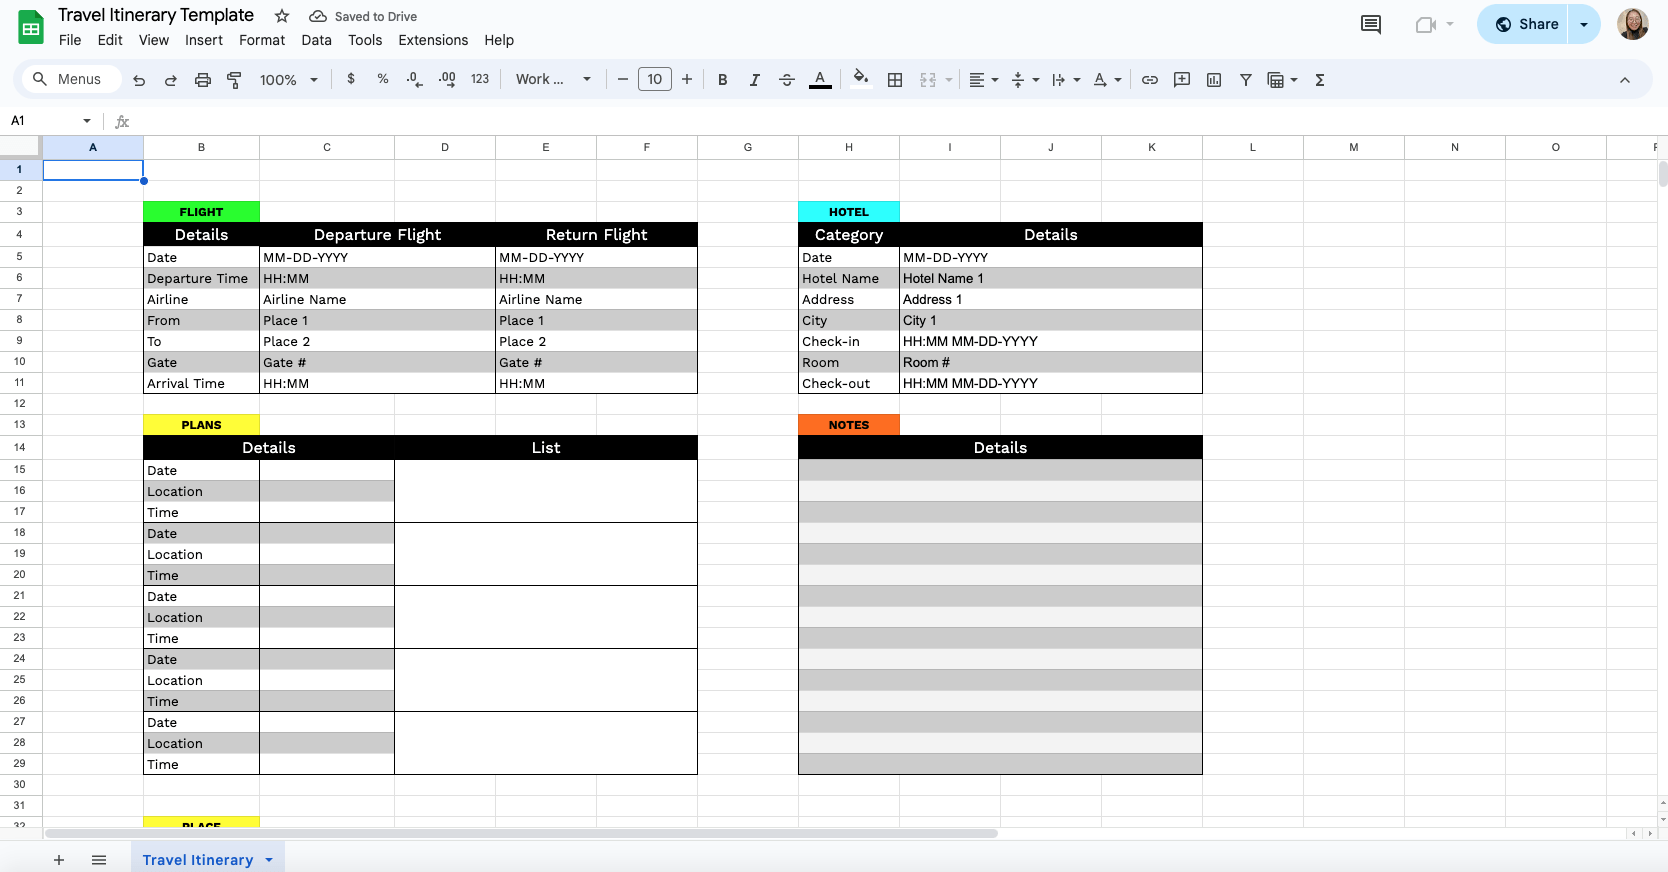Add a new sheet with plus button
Screen dimensions: 1668x872
pos(59,860)
